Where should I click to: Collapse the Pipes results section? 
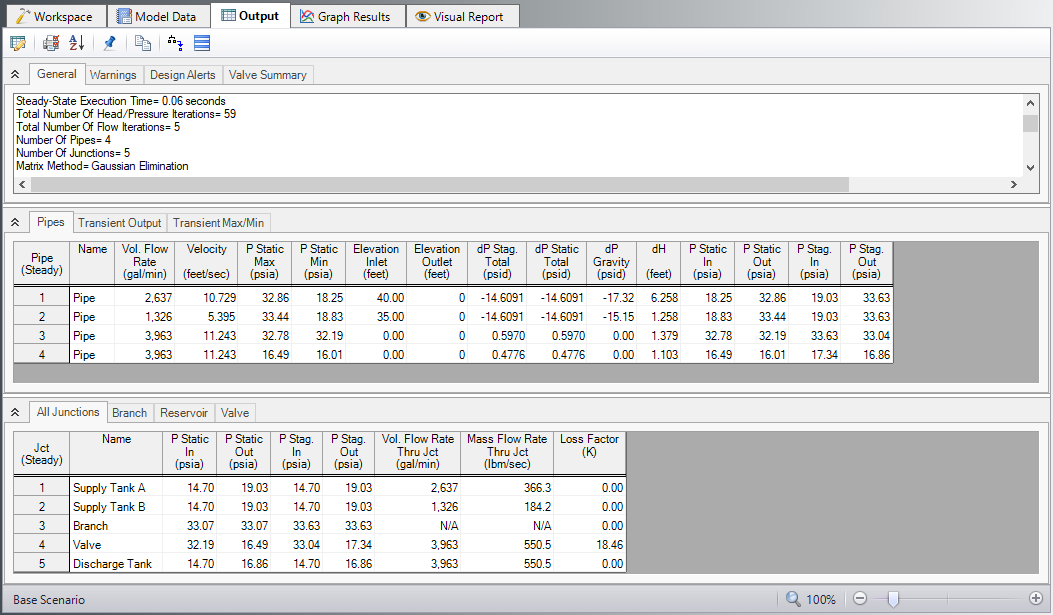[x=14, y=222]
